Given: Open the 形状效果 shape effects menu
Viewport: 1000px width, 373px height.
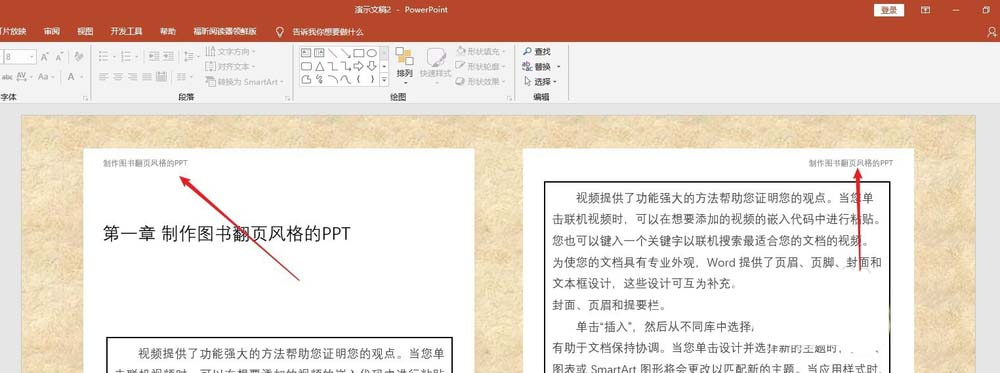Looking at the screenshot, I should click(x=482, y=82).
